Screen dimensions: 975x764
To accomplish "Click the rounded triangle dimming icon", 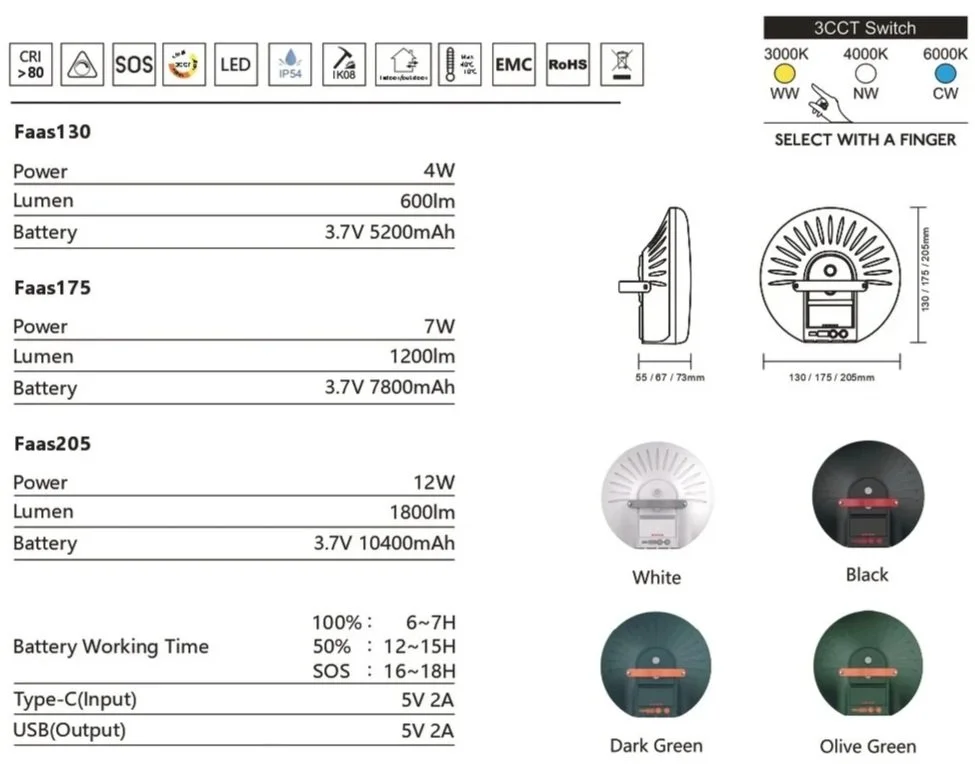I will 82,64.
